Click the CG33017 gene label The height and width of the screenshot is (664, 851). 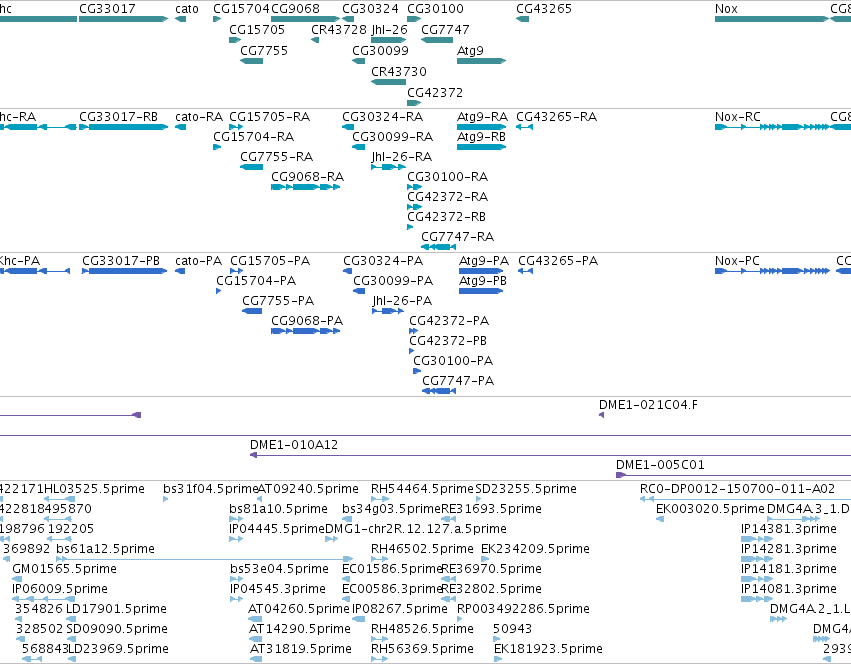107,9
